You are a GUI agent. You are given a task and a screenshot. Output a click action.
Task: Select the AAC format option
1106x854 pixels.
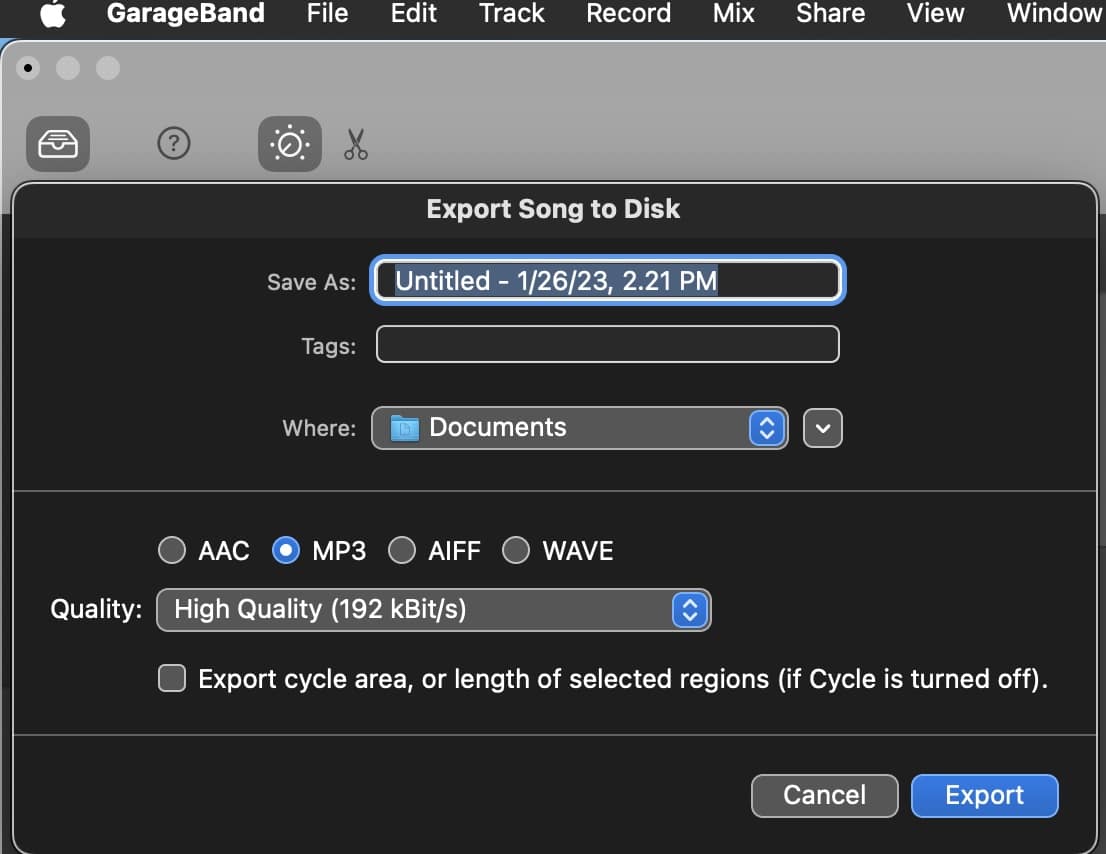[x=172, y=551]
